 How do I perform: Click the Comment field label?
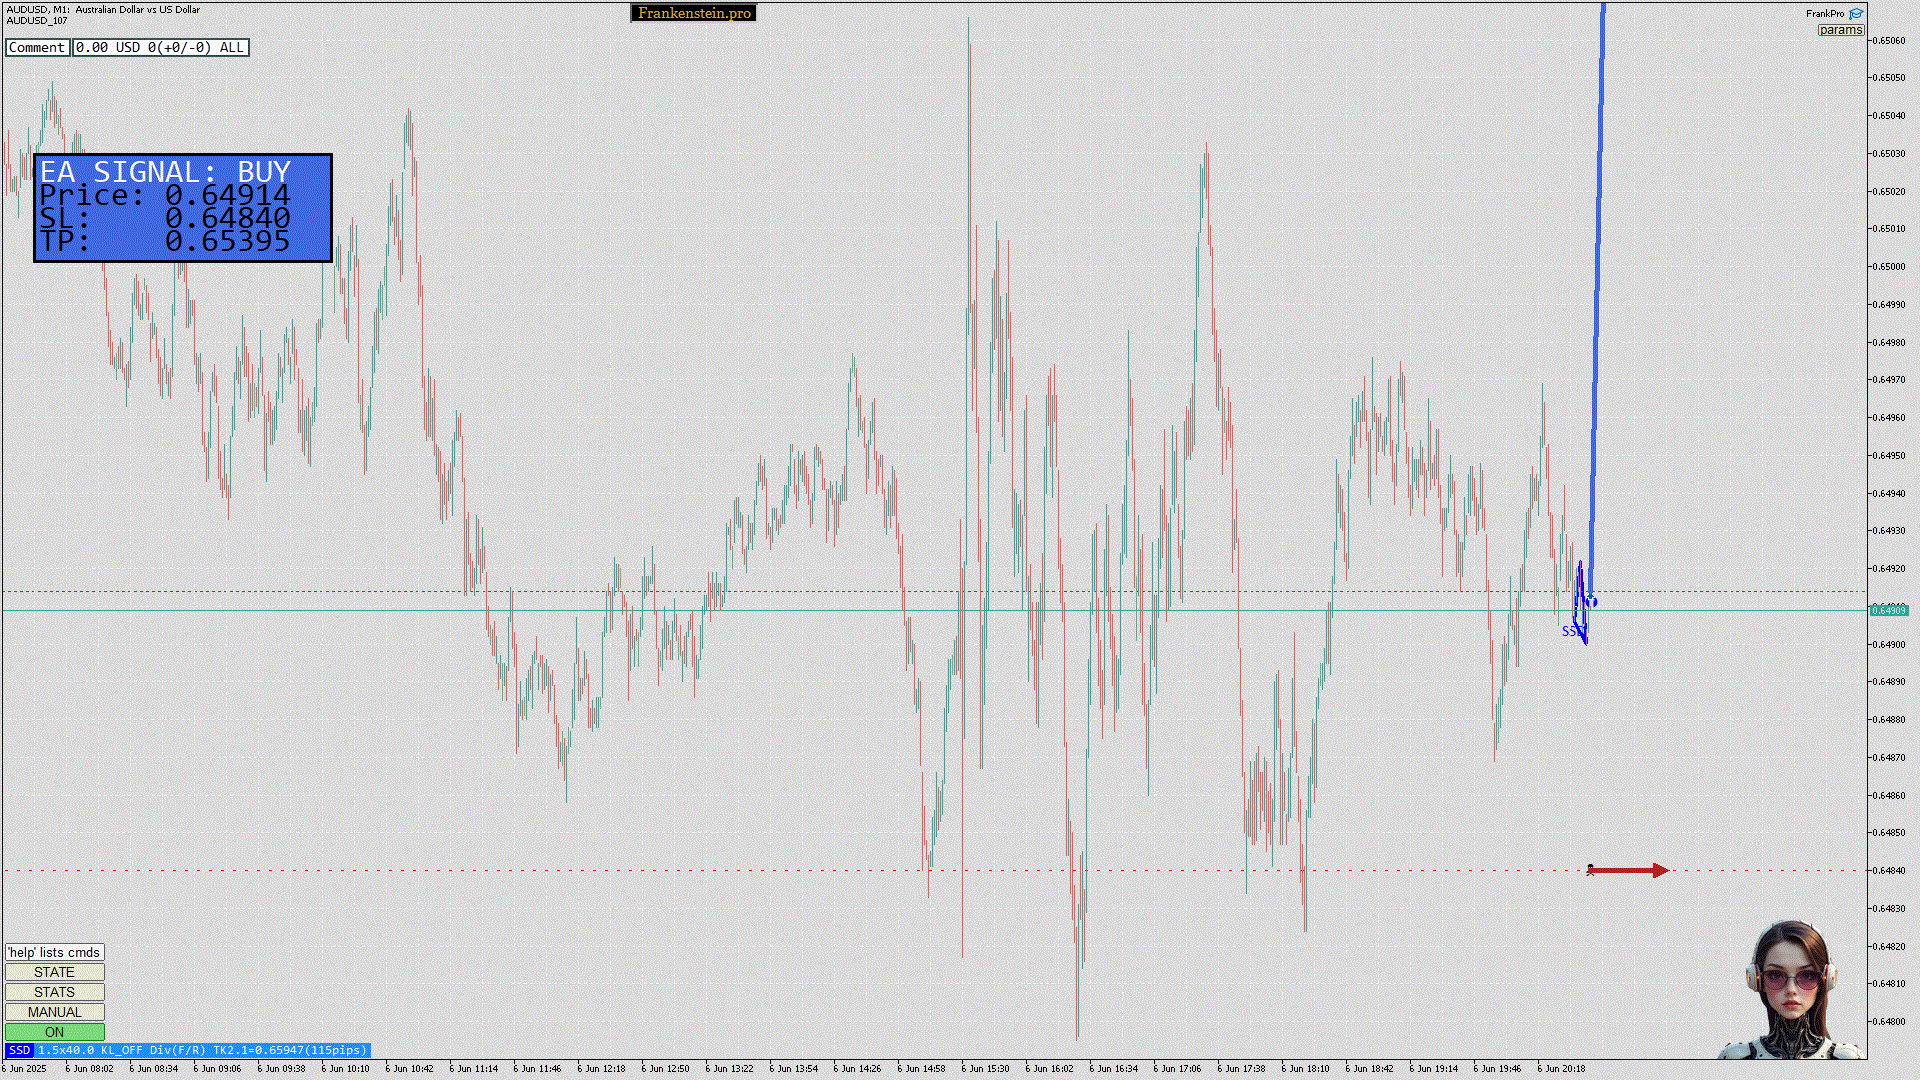pos(37,47)
